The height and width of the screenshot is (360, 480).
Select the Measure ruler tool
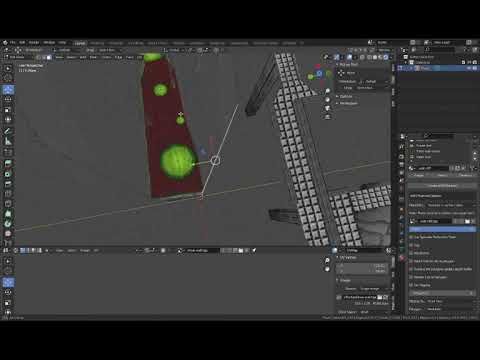(x=8, y=141)
